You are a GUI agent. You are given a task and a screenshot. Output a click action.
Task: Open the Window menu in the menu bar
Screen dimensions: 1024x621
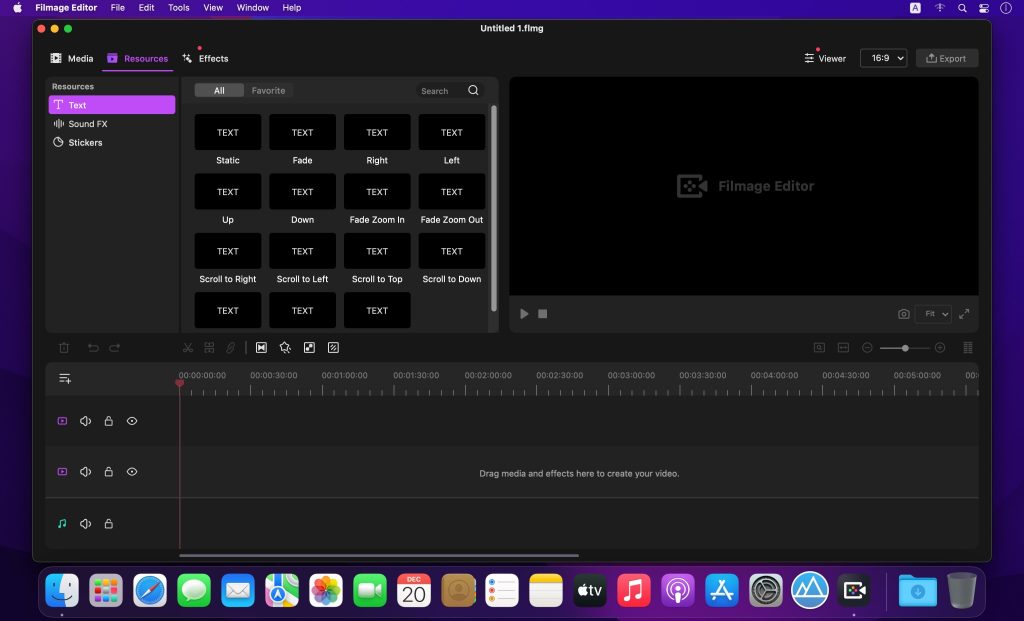click(252, 7)
